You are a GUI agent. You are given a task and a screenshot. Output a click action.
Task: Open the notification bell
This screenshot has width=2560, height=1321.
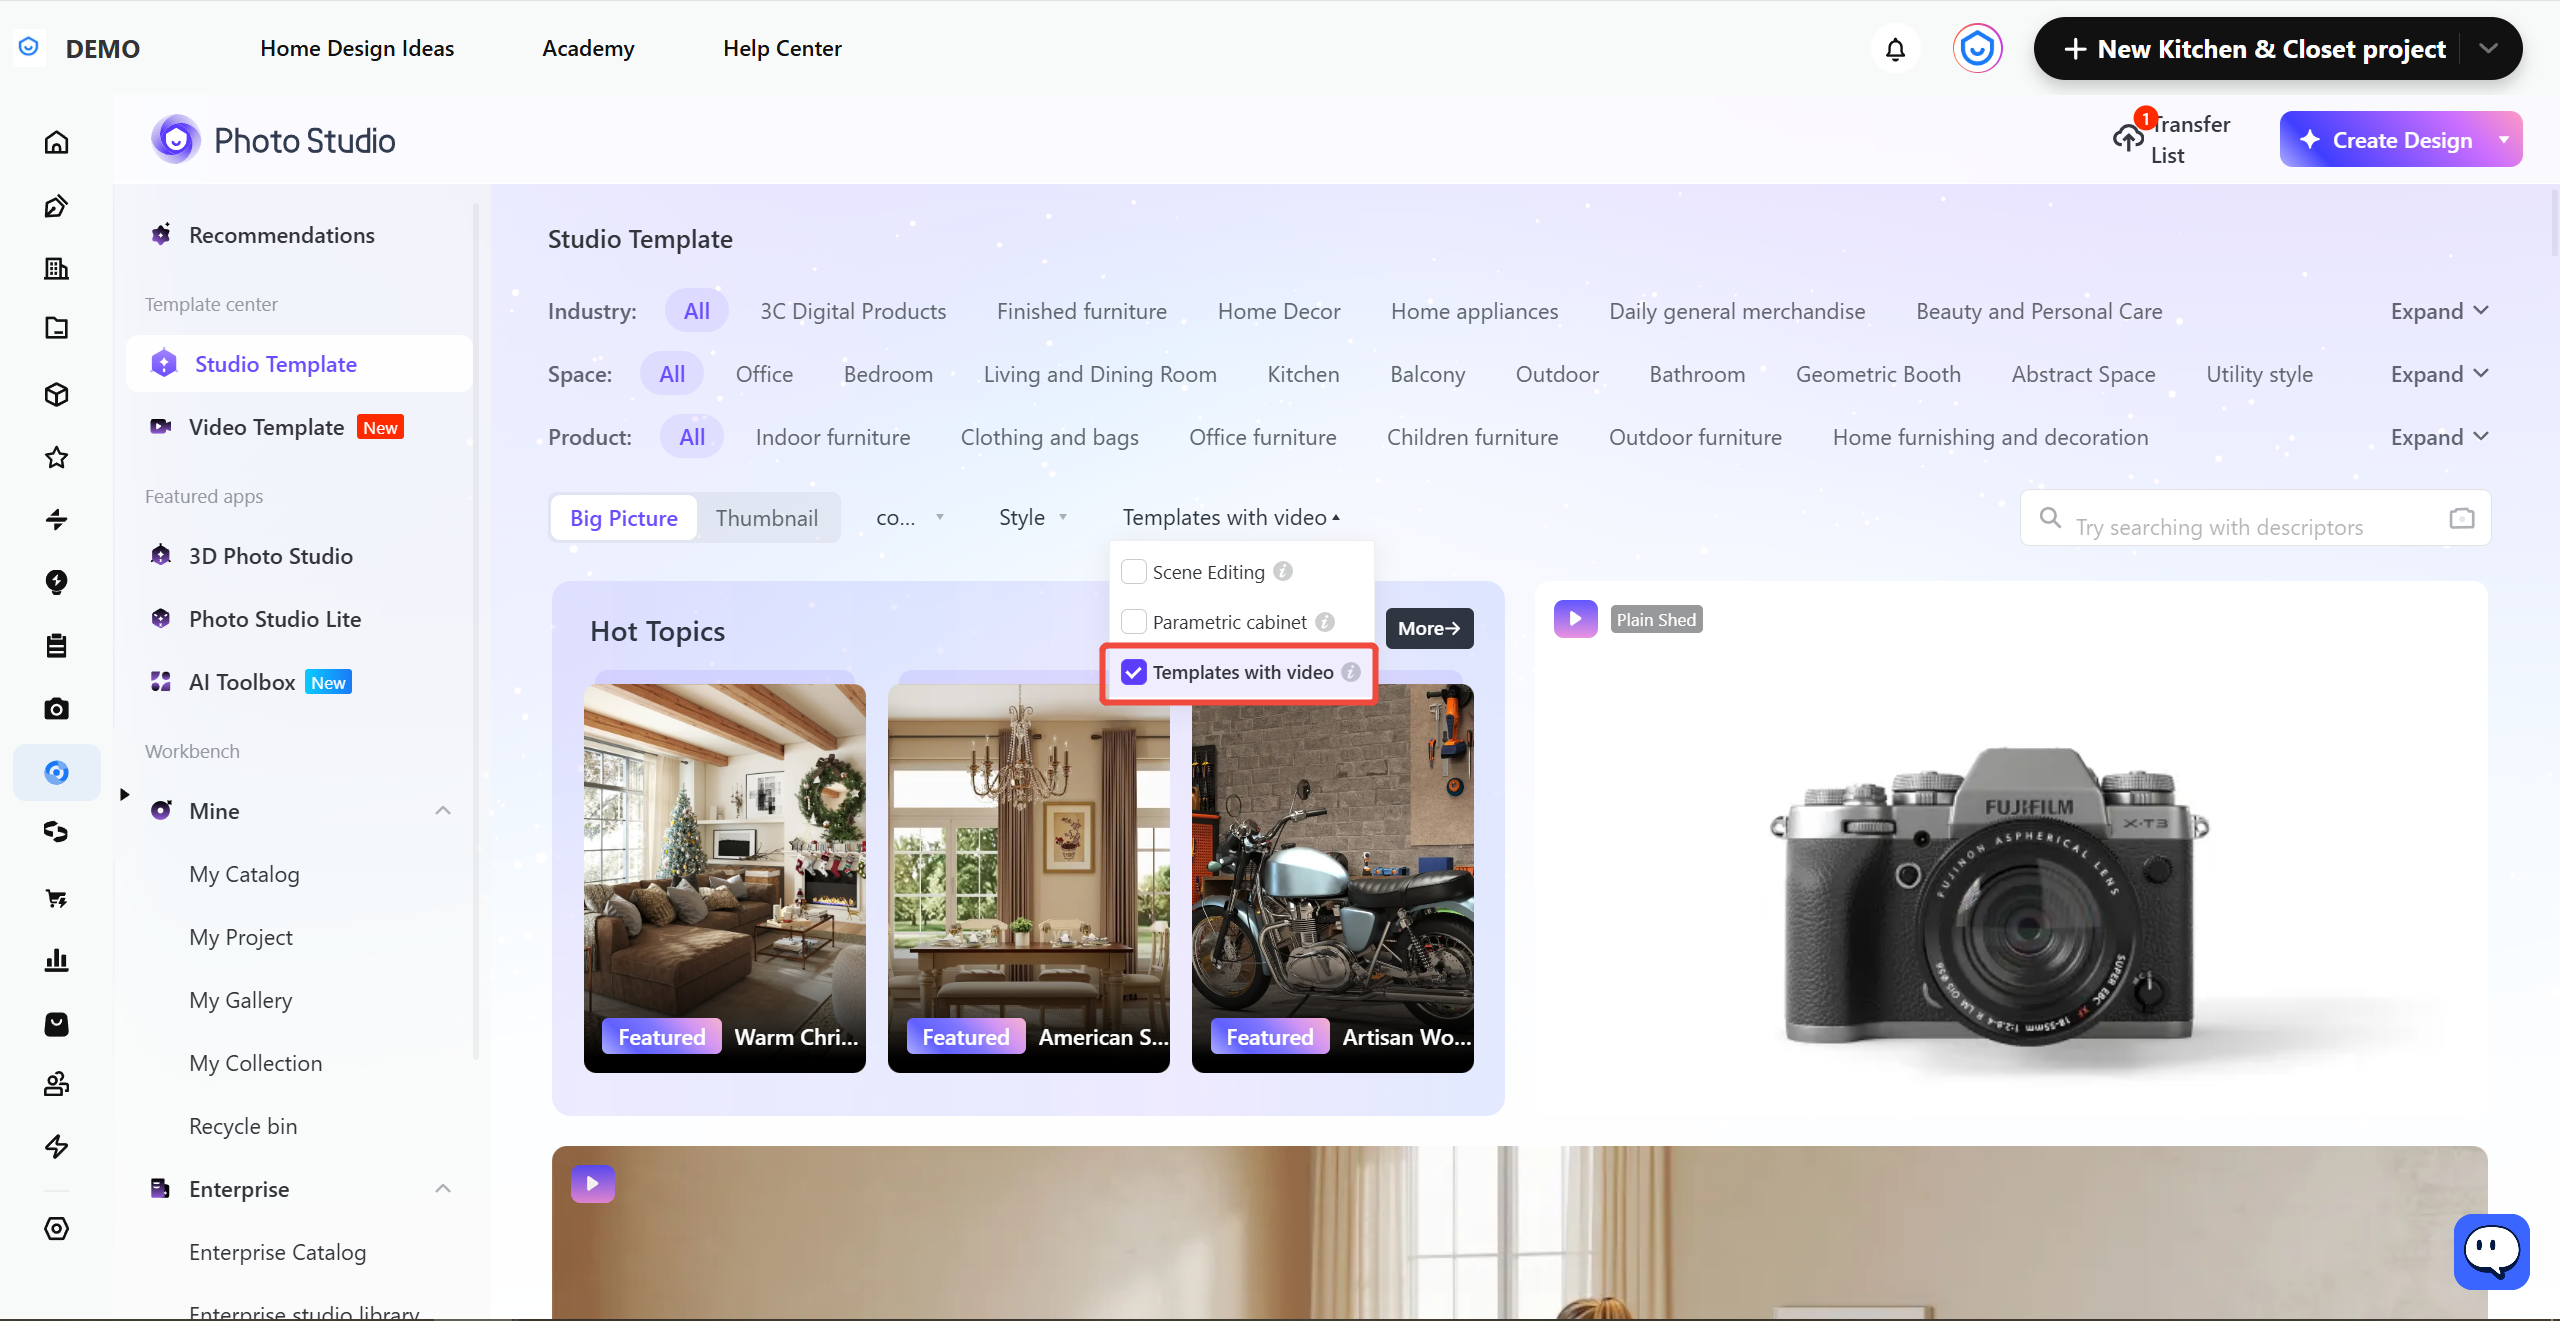pos(1895,49)
